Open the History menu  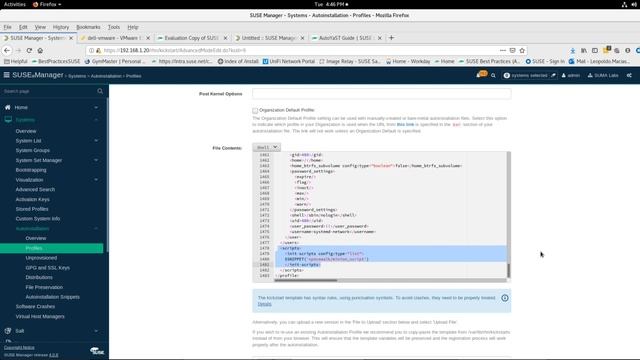point(61,27)
